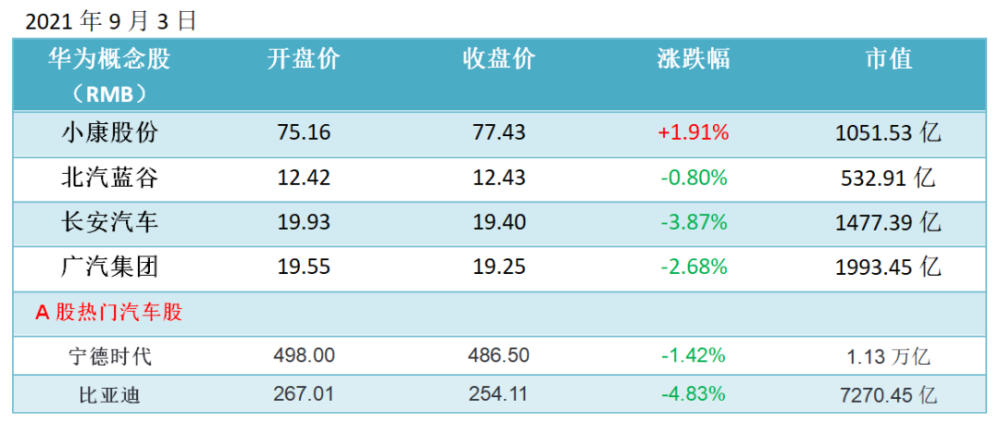Click the 市值 column header
1000x422 pixels.
click(888, 60)
